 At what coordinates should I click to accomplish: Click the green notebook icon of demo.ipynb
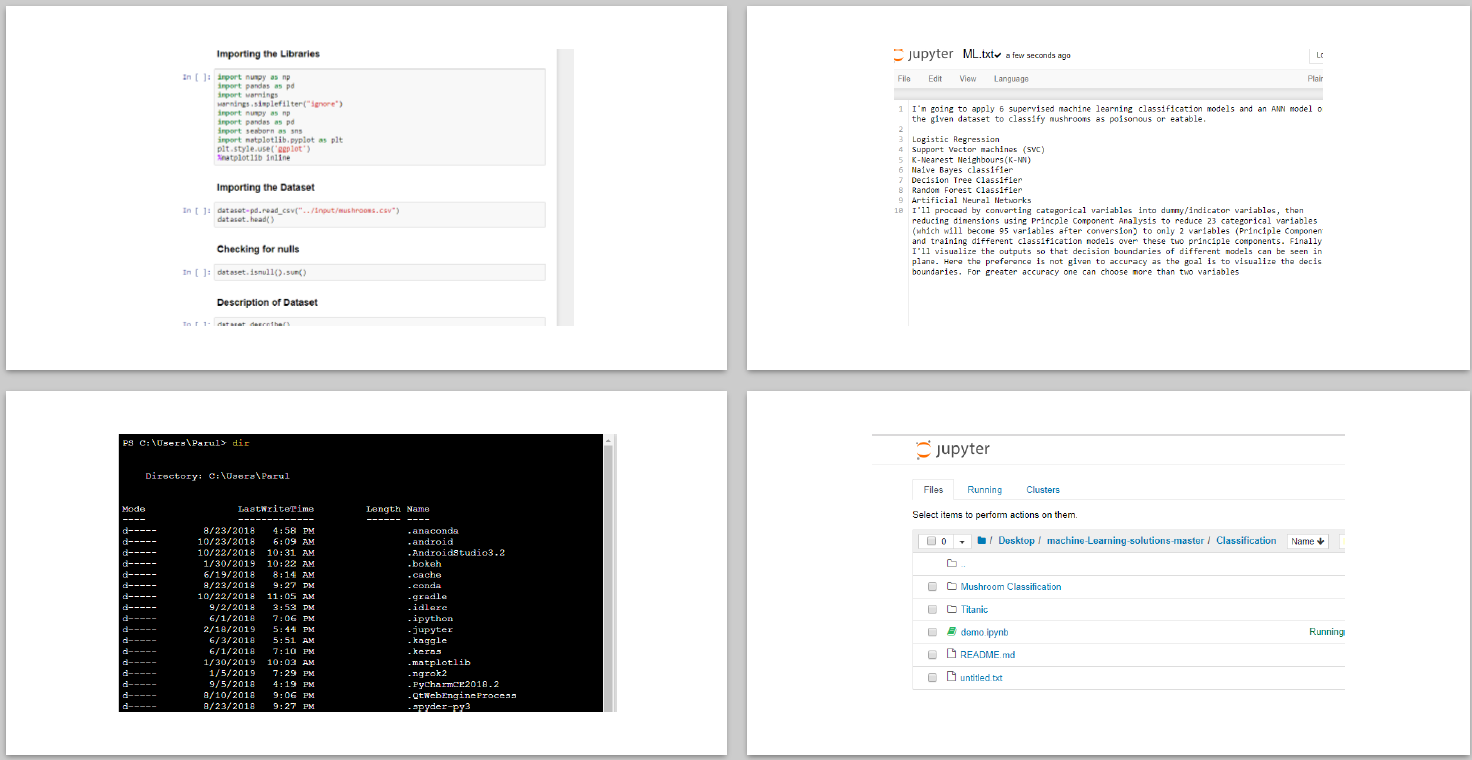coord(952,632)
